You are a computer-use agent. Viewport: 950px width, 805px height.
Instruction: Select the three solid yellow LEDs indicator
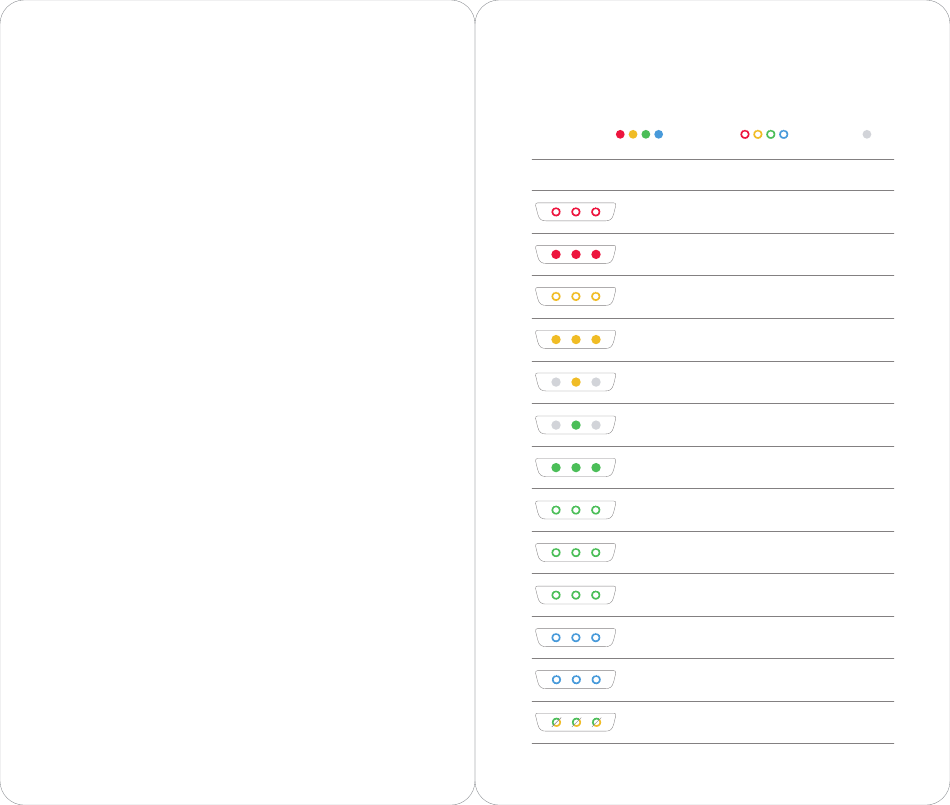[576, 340]
